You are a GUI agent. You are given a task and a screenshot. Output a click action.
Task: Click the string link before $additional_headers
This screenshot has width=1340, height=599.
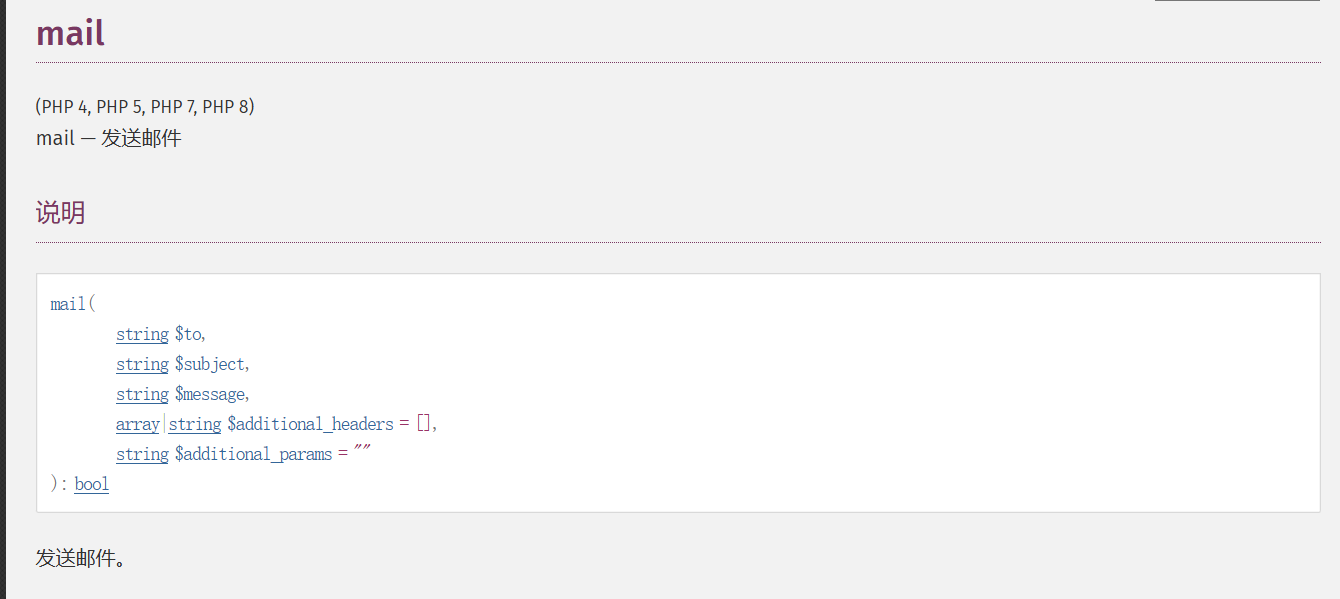tap(194, 424)
